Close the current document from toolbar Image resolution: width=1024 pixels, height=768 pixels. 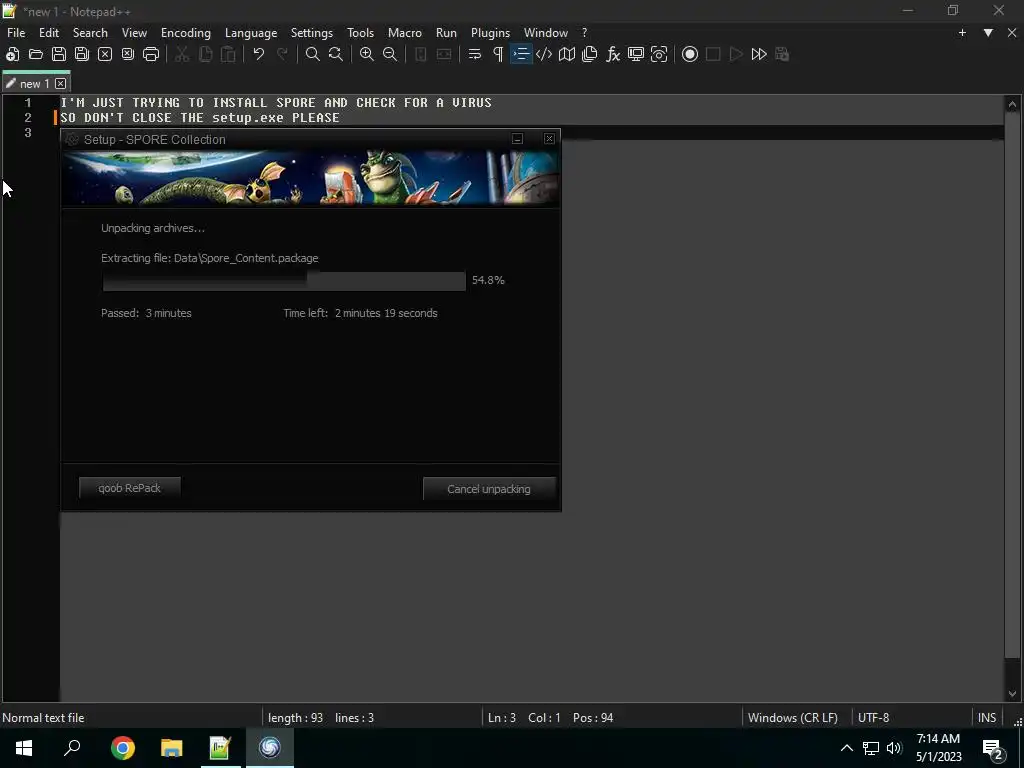[104, 54]
